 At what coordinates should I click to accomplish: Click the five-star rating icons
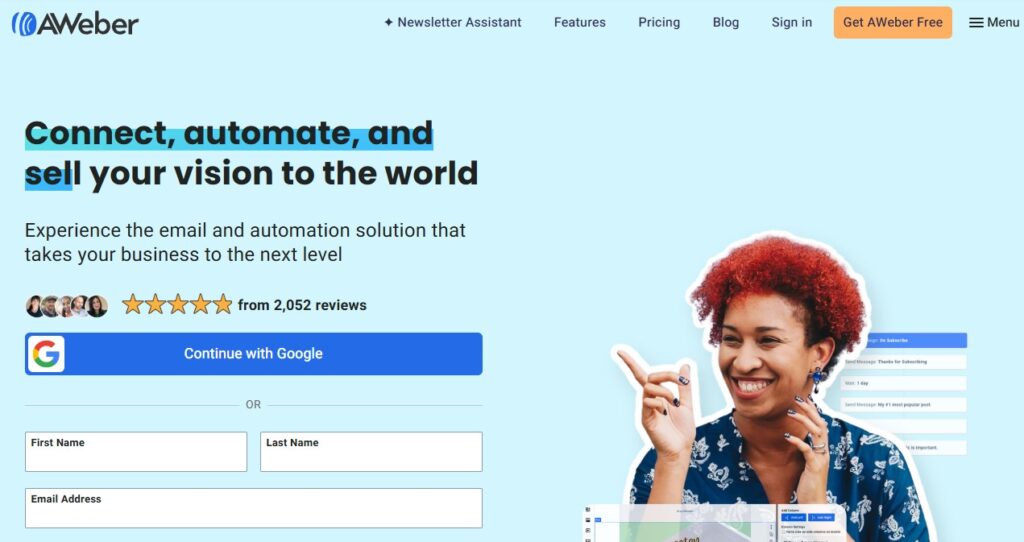[x=177, y=304]
